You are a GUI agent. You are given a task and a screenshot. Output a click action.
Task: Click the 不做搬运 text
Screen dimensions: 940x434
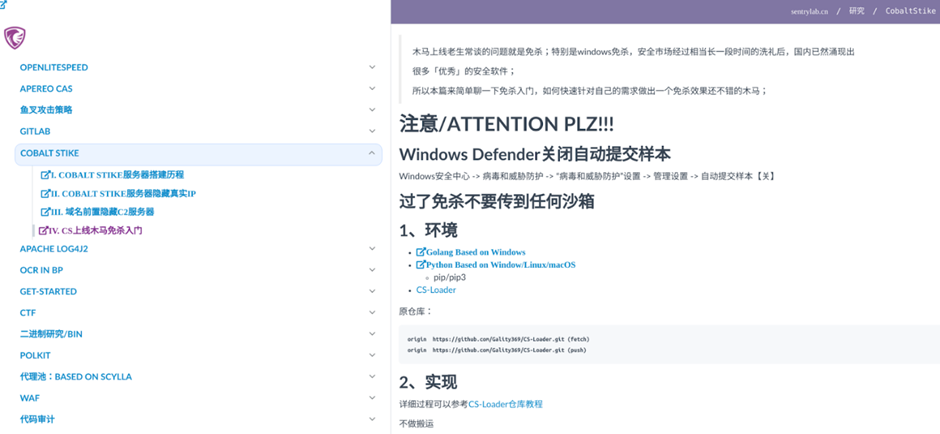415,424
